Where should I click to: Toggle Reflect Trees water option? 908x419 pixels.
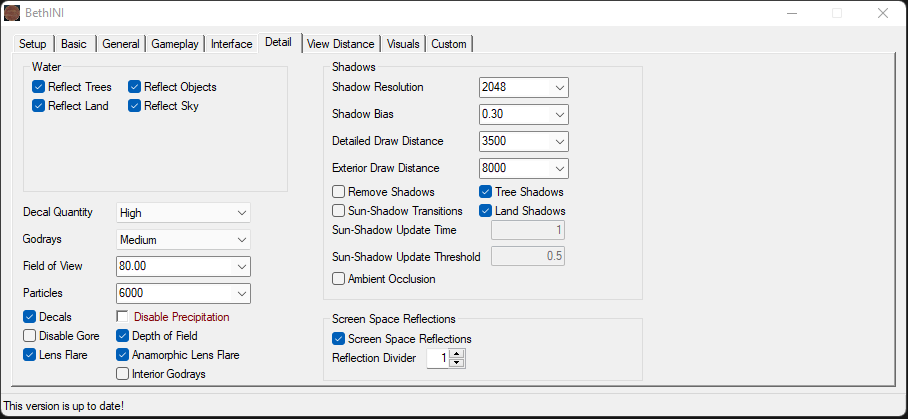point(39,87)
